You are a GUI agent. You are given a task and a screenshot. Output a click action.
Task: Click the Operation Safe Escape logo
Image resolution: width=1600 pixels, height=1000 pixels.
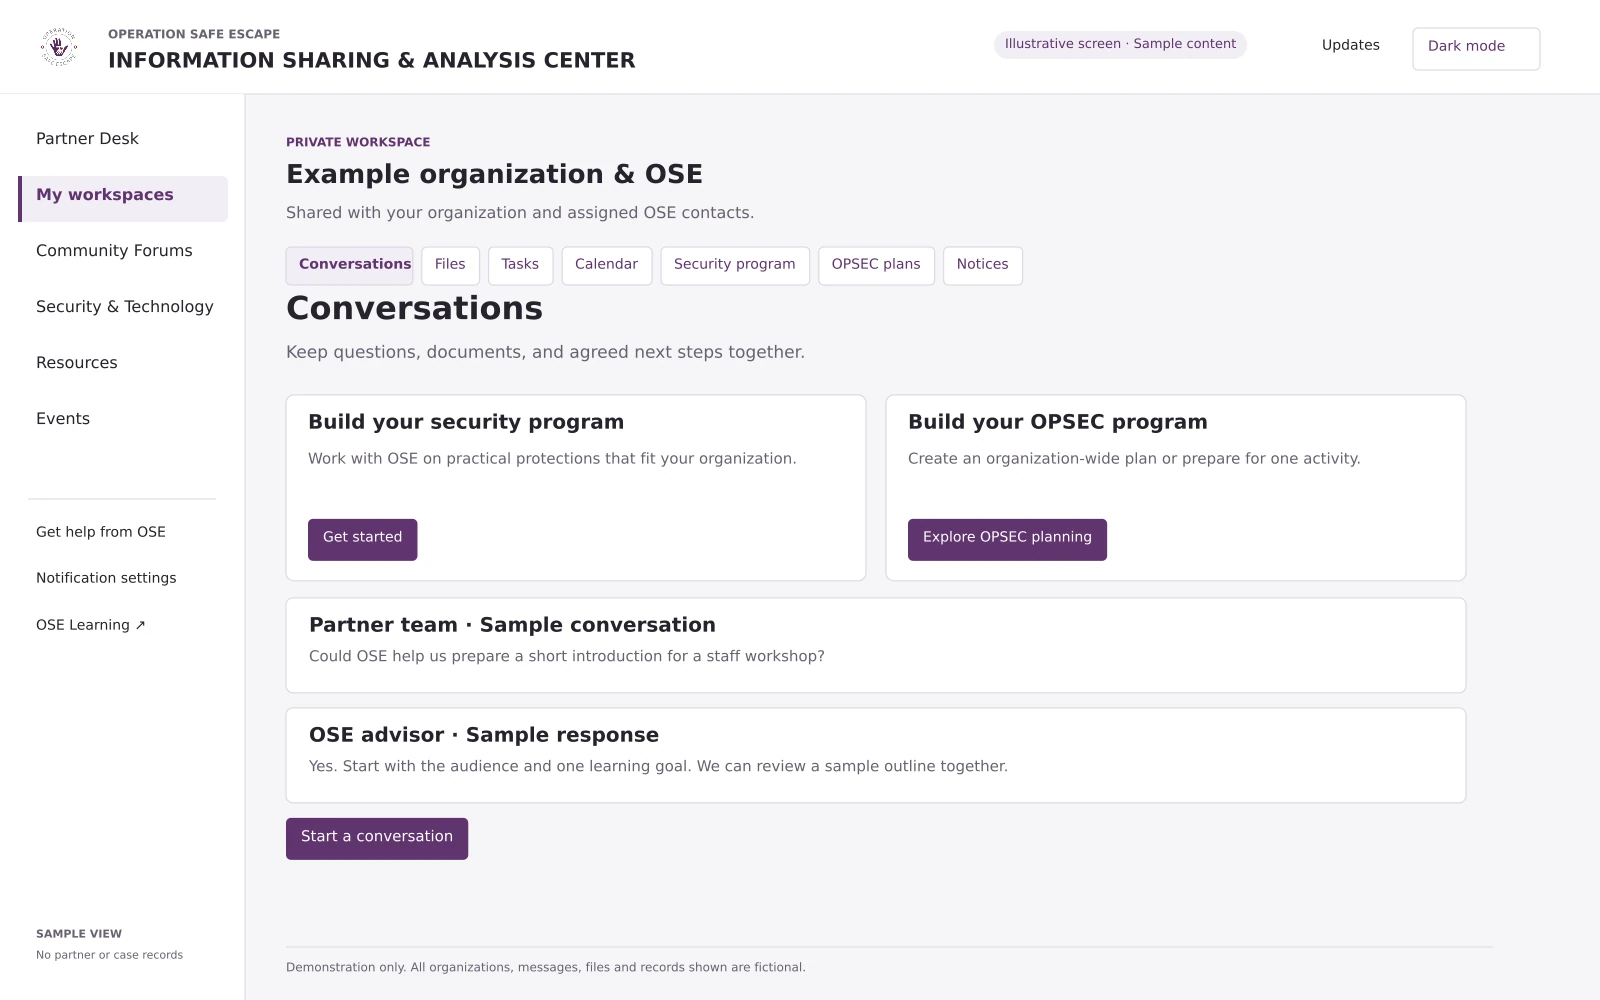pos(59,47)
